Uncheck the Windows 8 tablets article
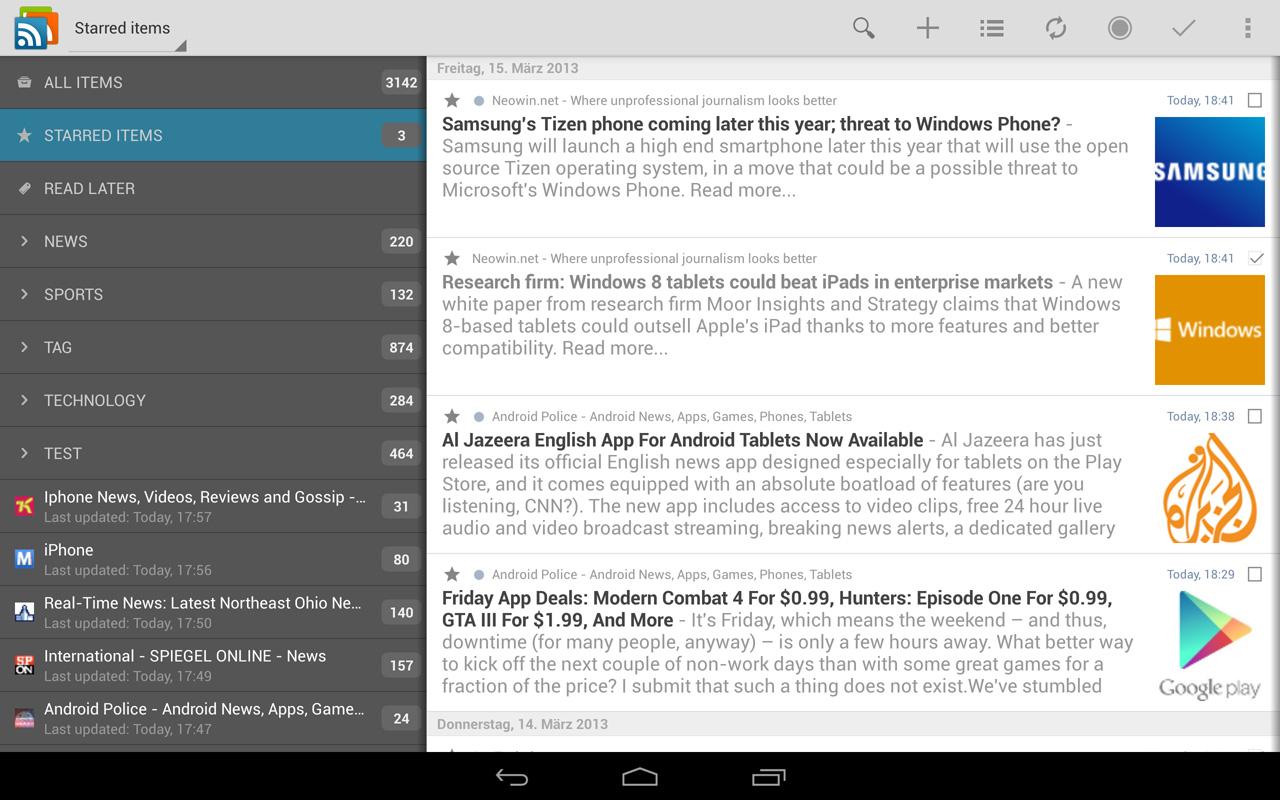 pyautogui.click(x=1255, y=257)
